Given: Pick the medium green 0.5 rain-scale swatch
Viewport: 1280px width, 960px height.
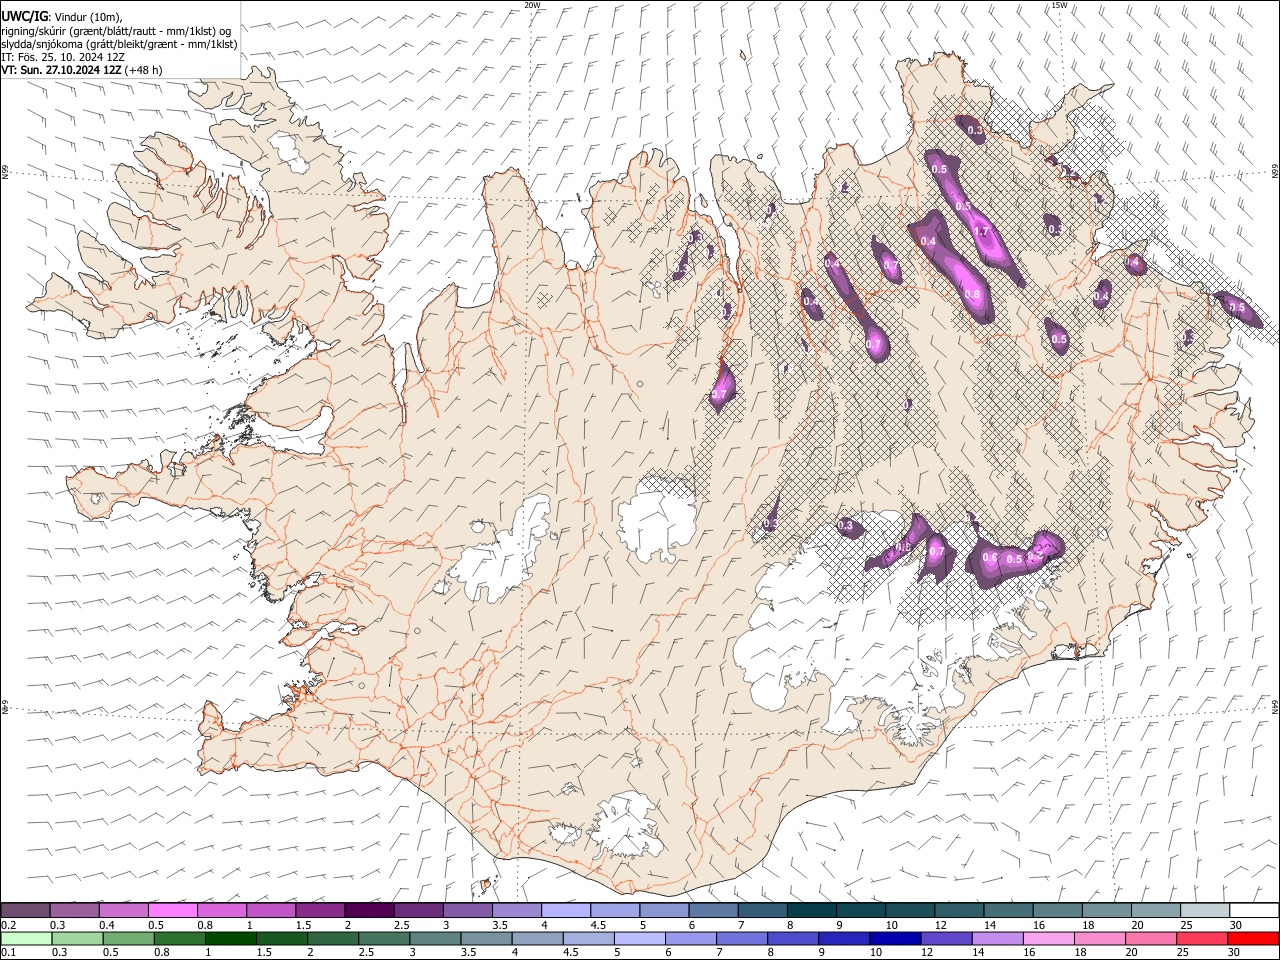Looking at the screenshot, I should pyautogui.click(x=129, y=938).
